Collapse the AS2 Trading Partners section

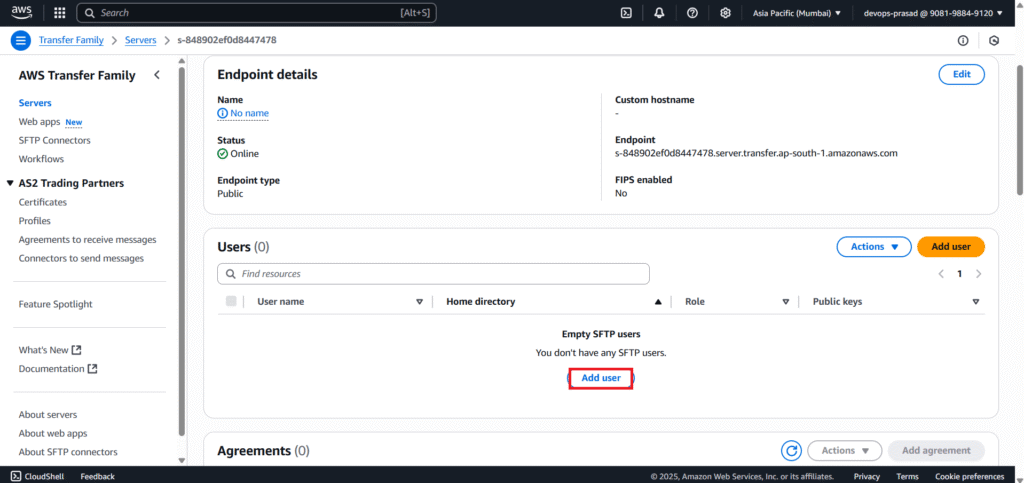point(10,183)
